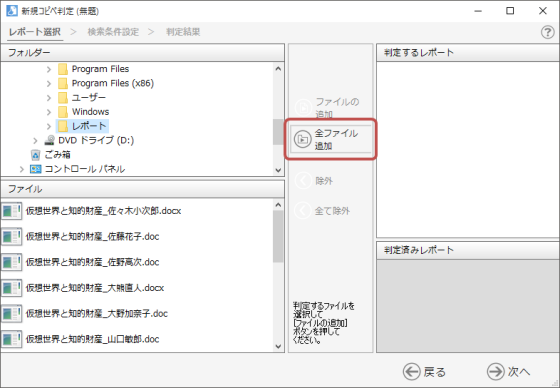The width and height of the screenshot is (560, 388).
Task: Click the ユーザー folder icon
Action: (63, 98)
